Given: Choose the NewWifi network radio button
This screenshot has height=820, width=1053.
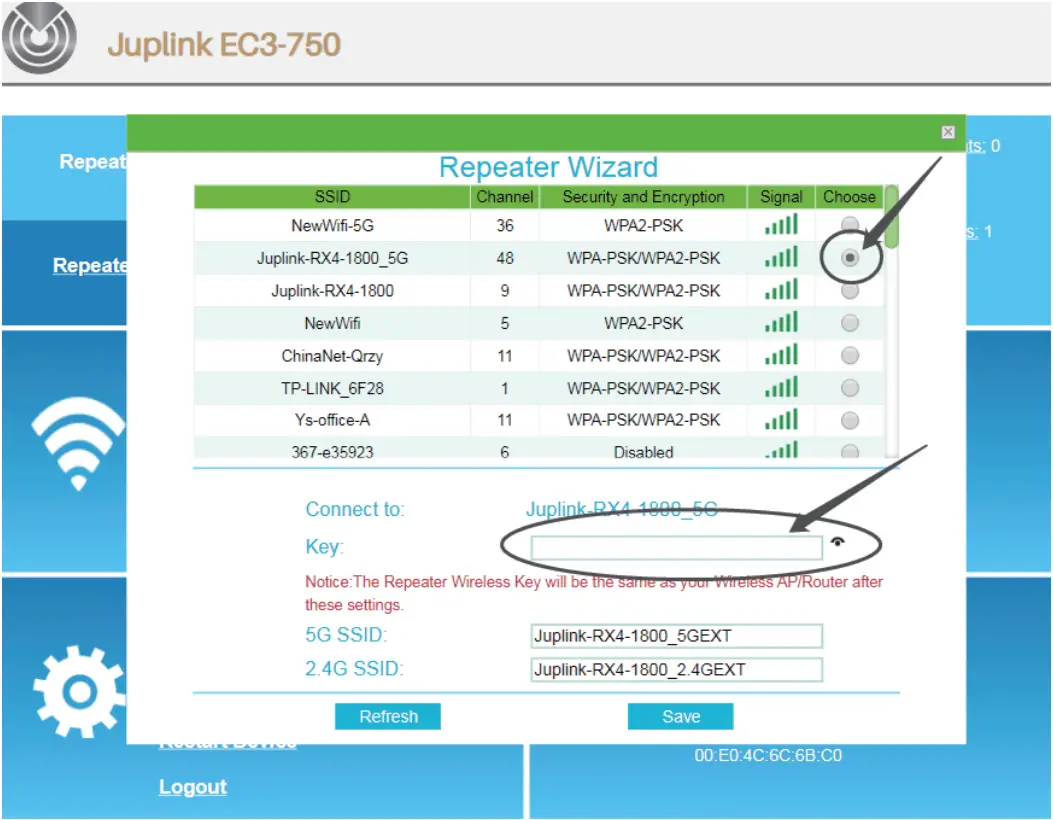Looking at the screenshot, I should 849,322.
